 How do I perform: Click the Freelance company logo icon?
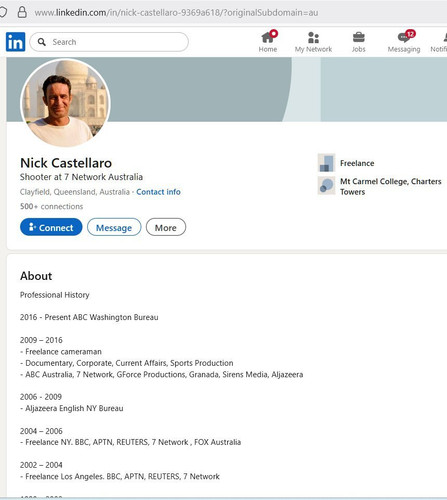326,163
